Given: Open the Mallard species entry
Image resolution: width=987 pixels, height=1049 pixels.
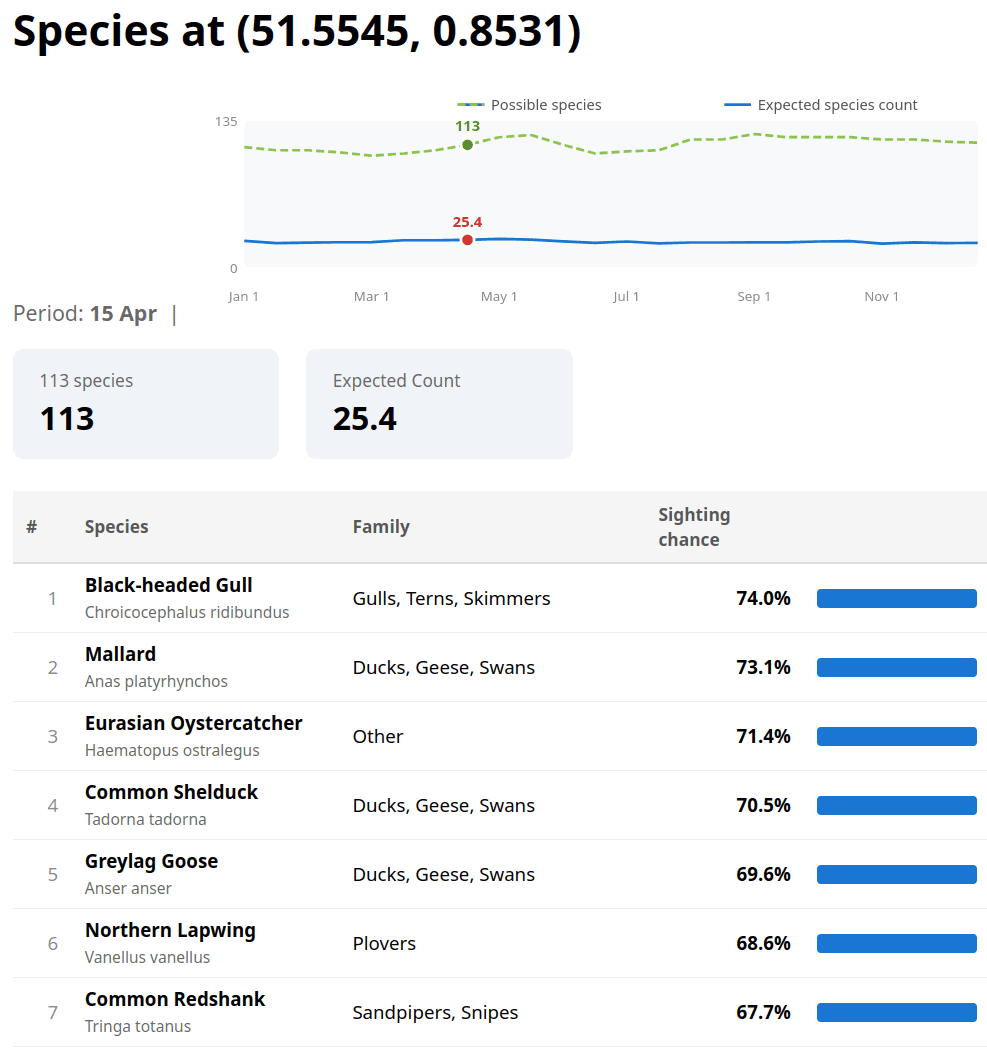Looking at the screenshot, I should coord(120,654).
